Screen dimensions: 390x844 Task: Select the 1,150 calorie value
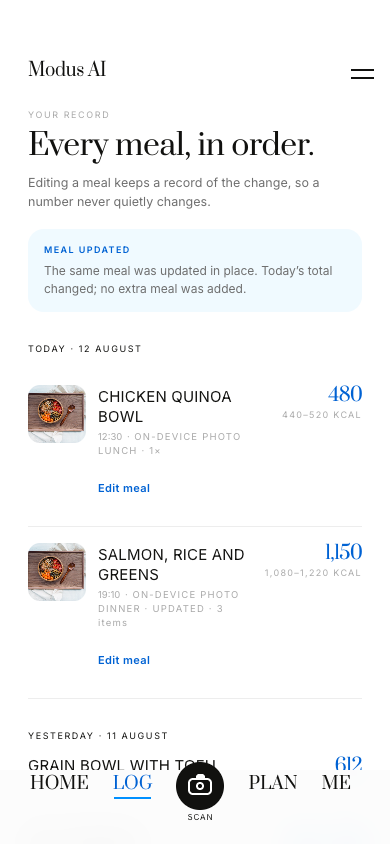pyautogui.click(x=343, y=552)
